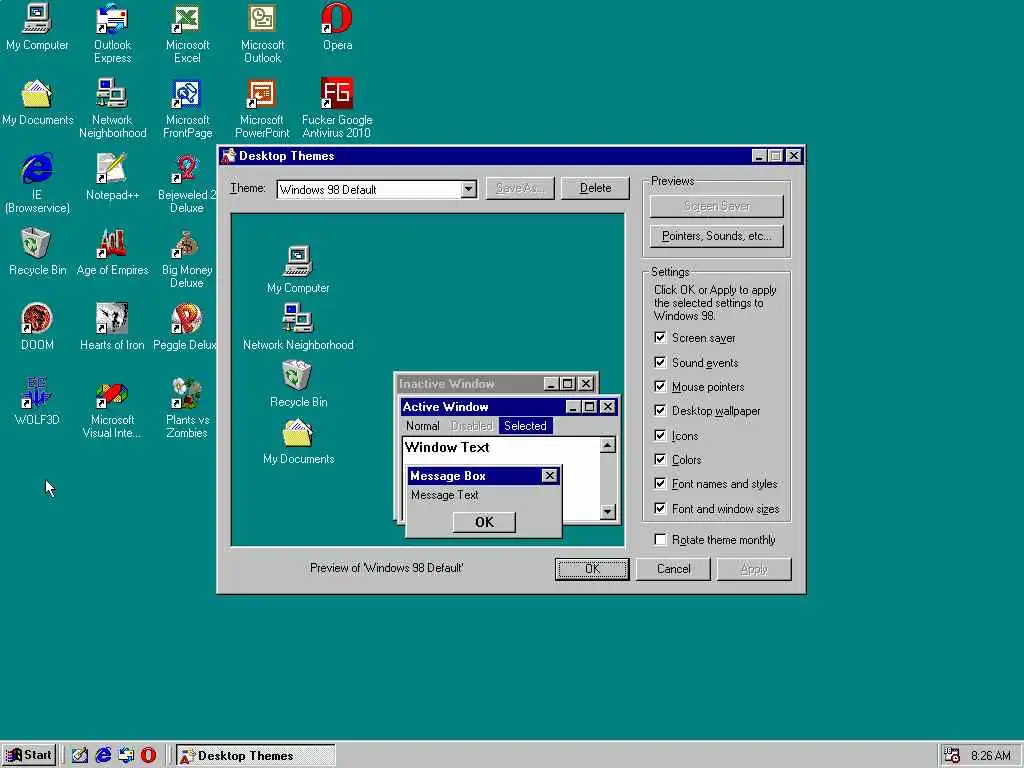Click the clock showing 8:26 AM
Image resolution: width=1024 pixels, height=768 pixels.
pos(991,756)
